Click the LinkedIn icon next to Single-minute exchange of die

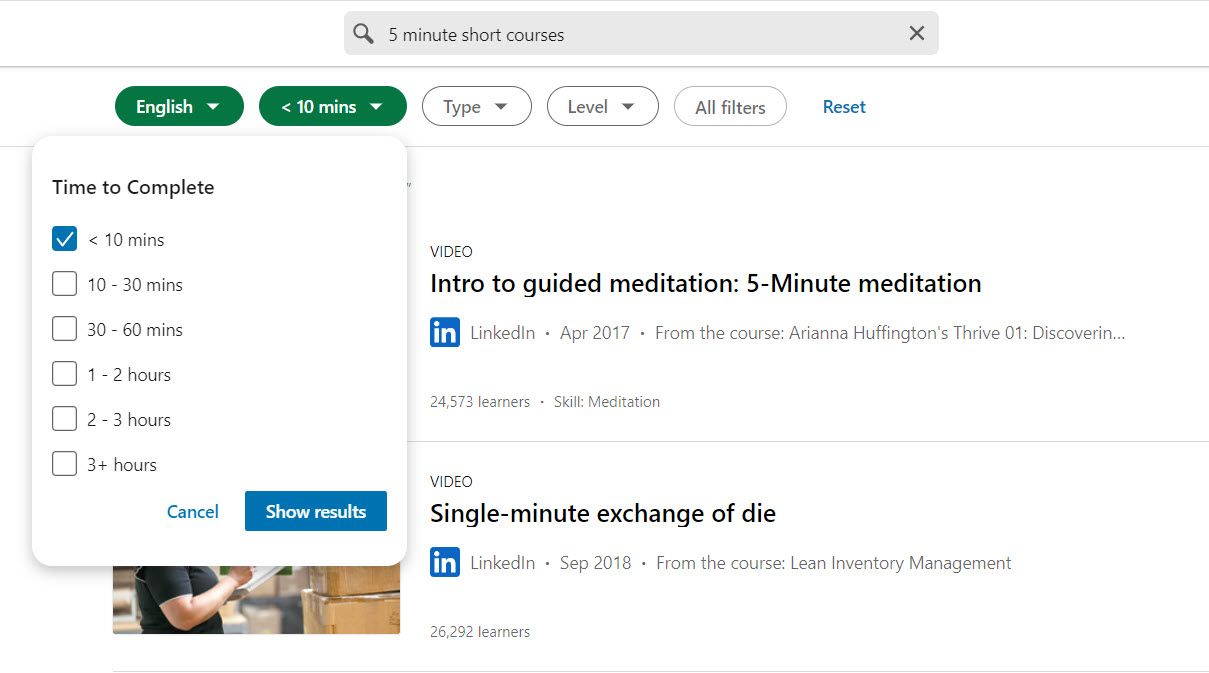[x=445, y=562]
